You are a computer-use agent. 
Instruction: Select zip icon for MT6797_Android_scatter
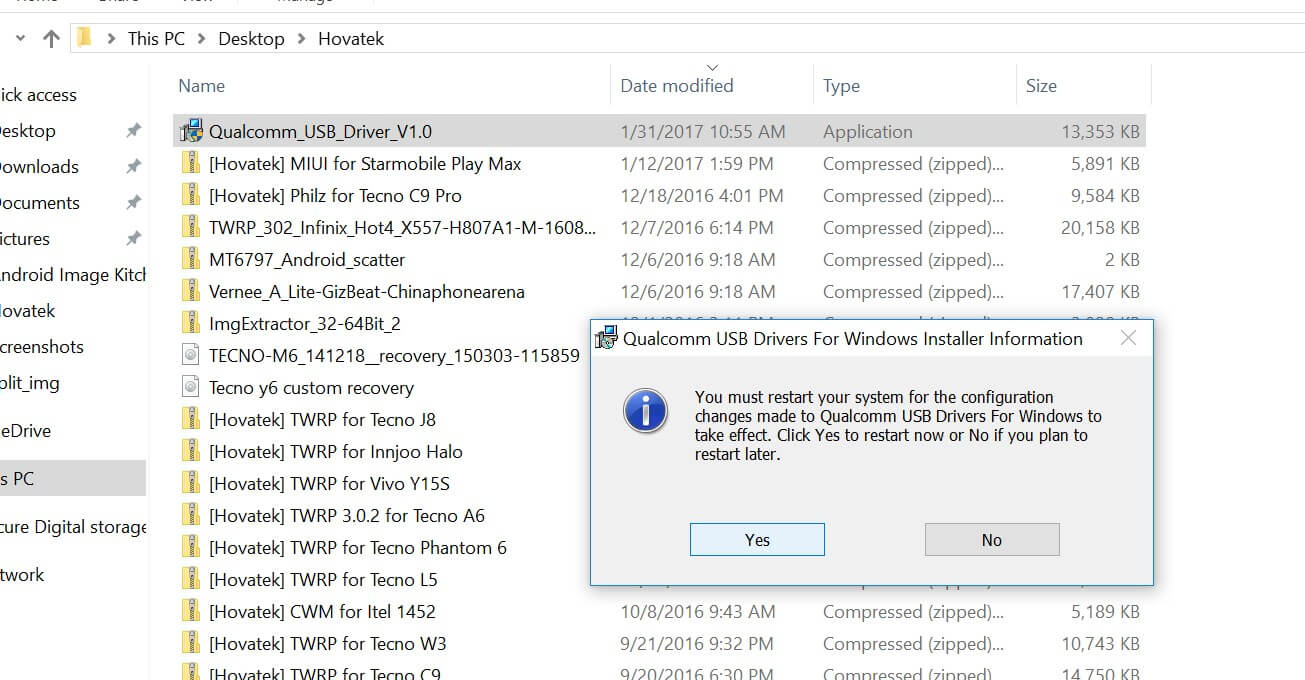coord(191,259)
